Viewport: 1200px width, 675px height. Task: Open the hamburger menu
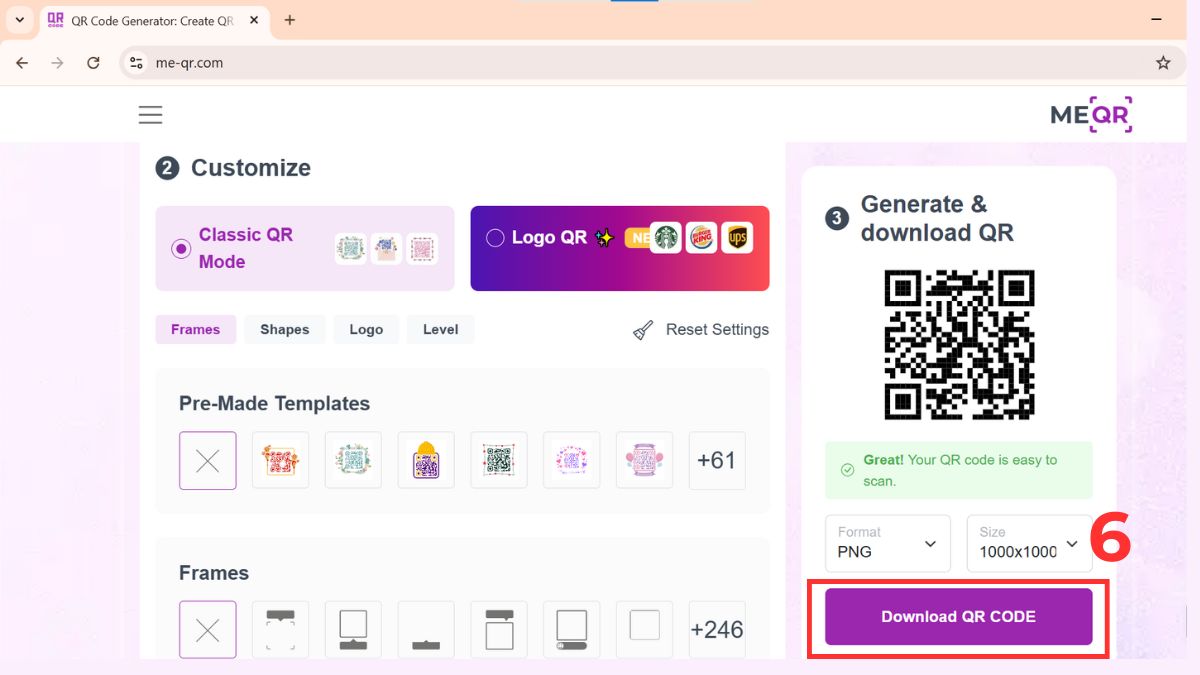click(150, 114)
